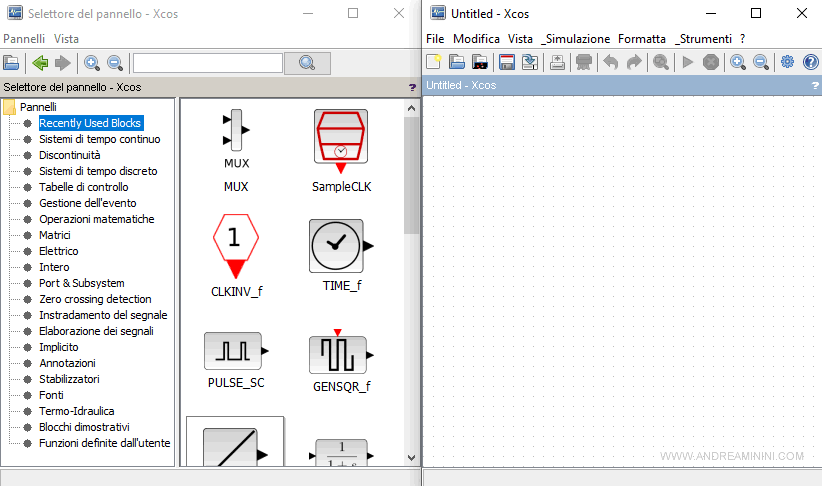Open file in Scilab directory icon
Screen dimensions: 822x486
[480, 62]
